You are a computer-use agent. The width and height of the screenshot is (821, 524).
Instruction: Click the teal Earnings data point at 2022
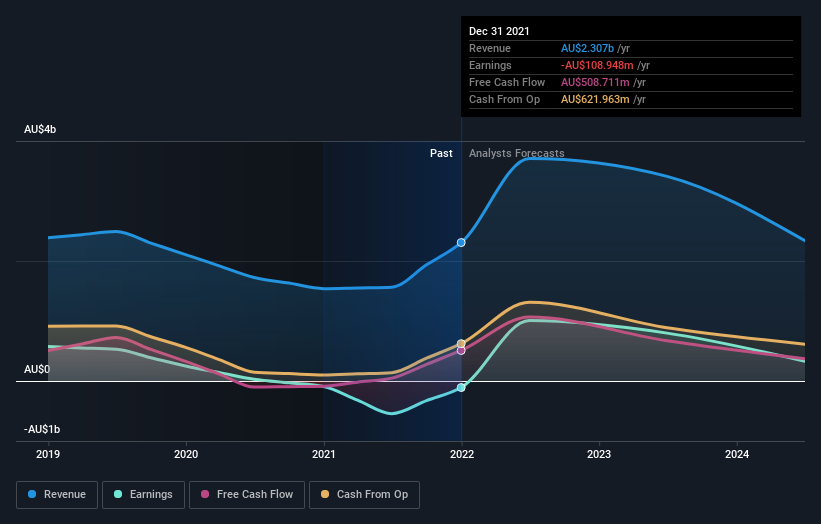461,388
